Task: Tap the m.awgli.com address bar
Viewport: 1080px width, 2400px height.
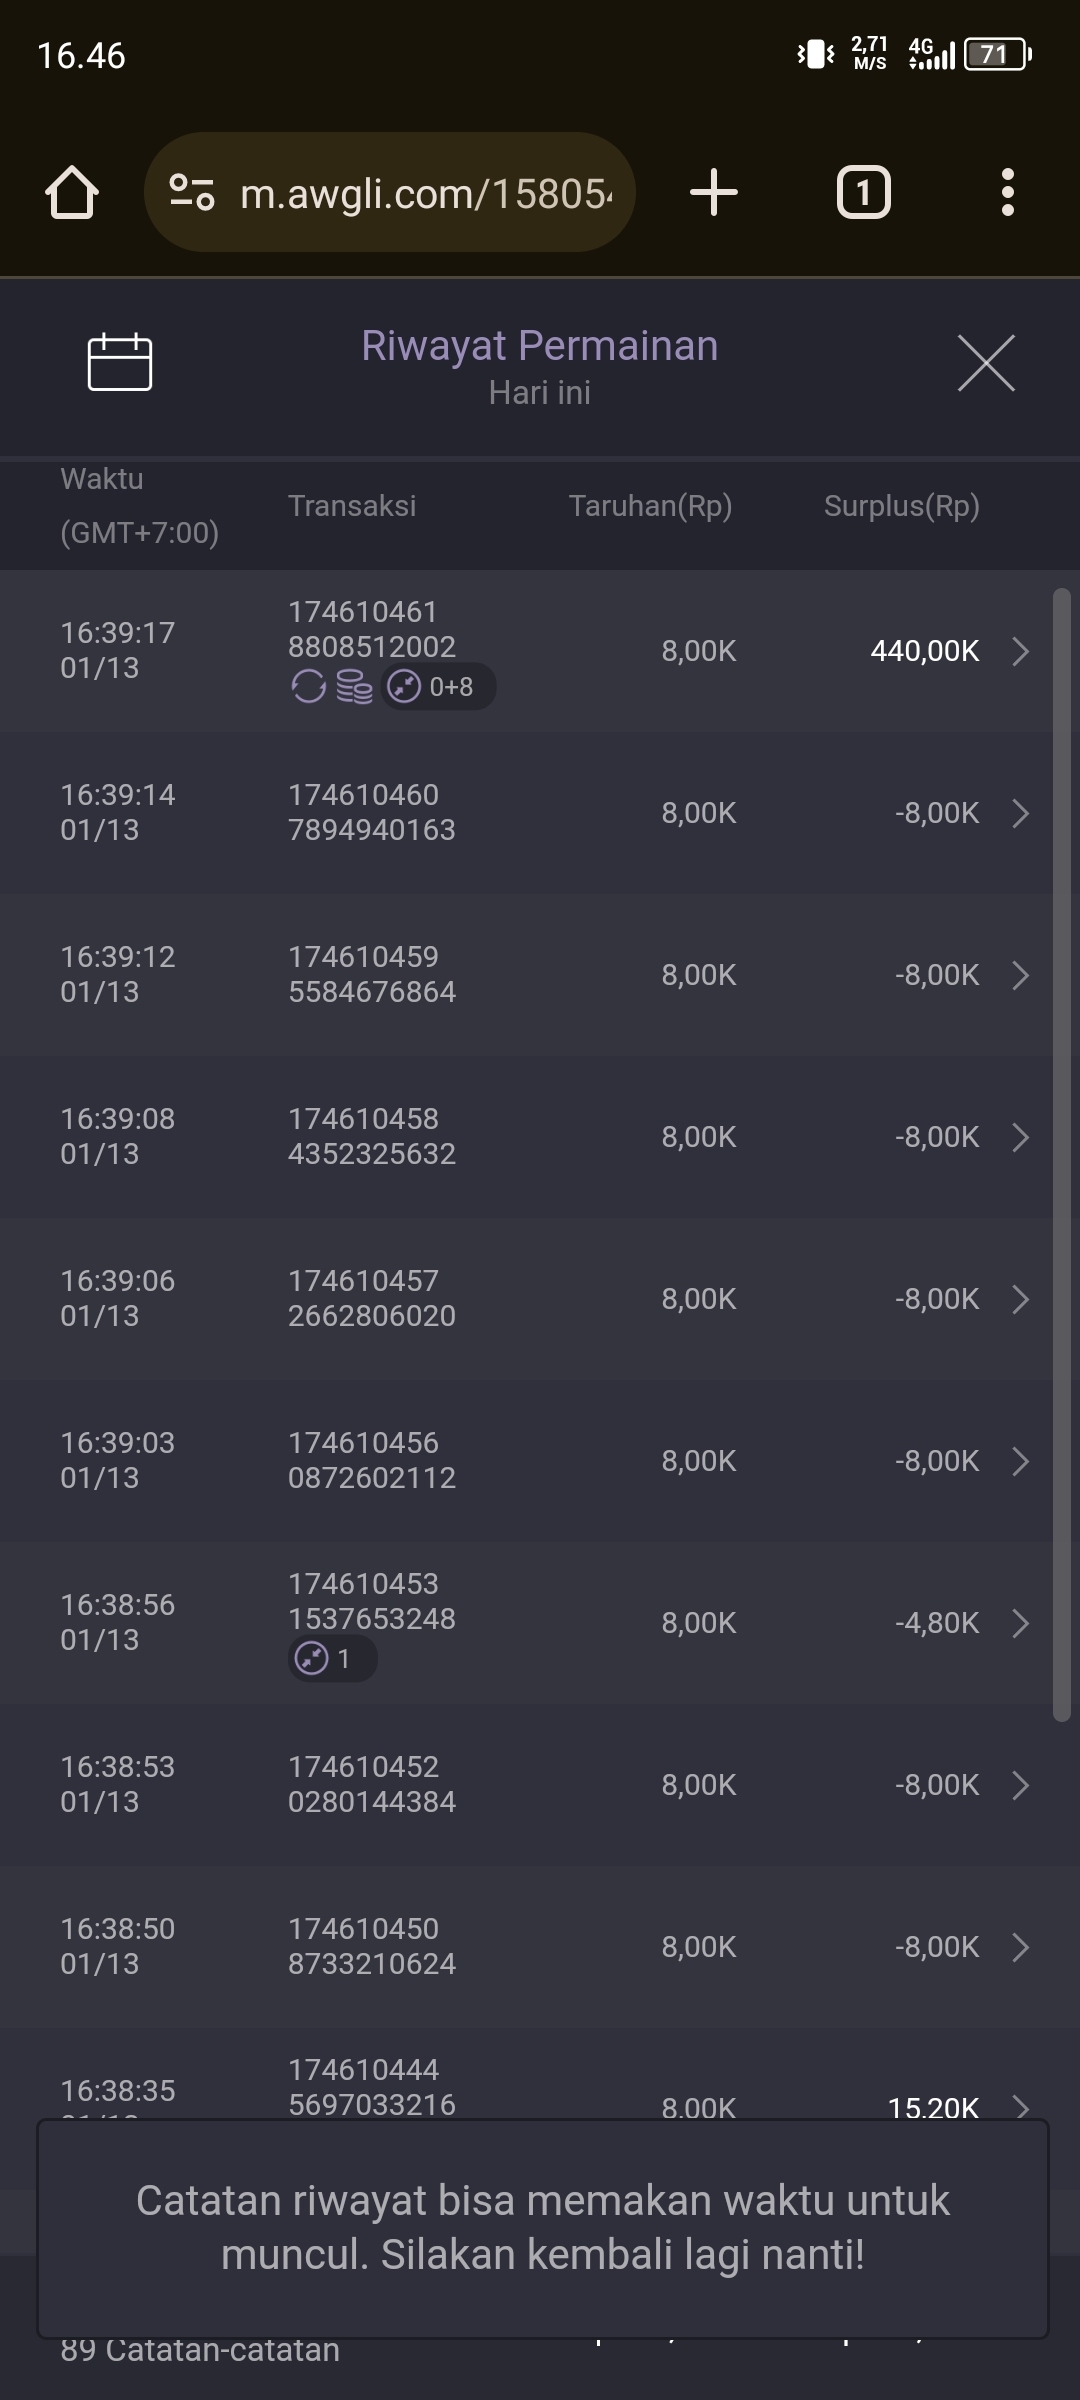Action: click(425, 192)
